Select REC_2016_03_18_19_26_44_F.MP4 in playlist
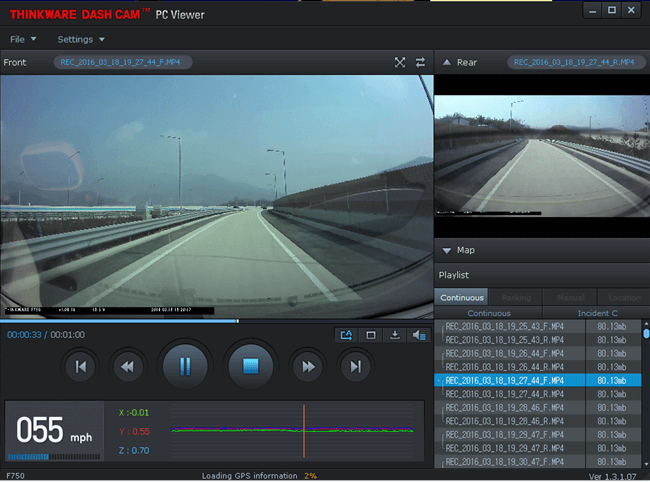The height and width of the screenshot is (482, 650). (537, 354)
